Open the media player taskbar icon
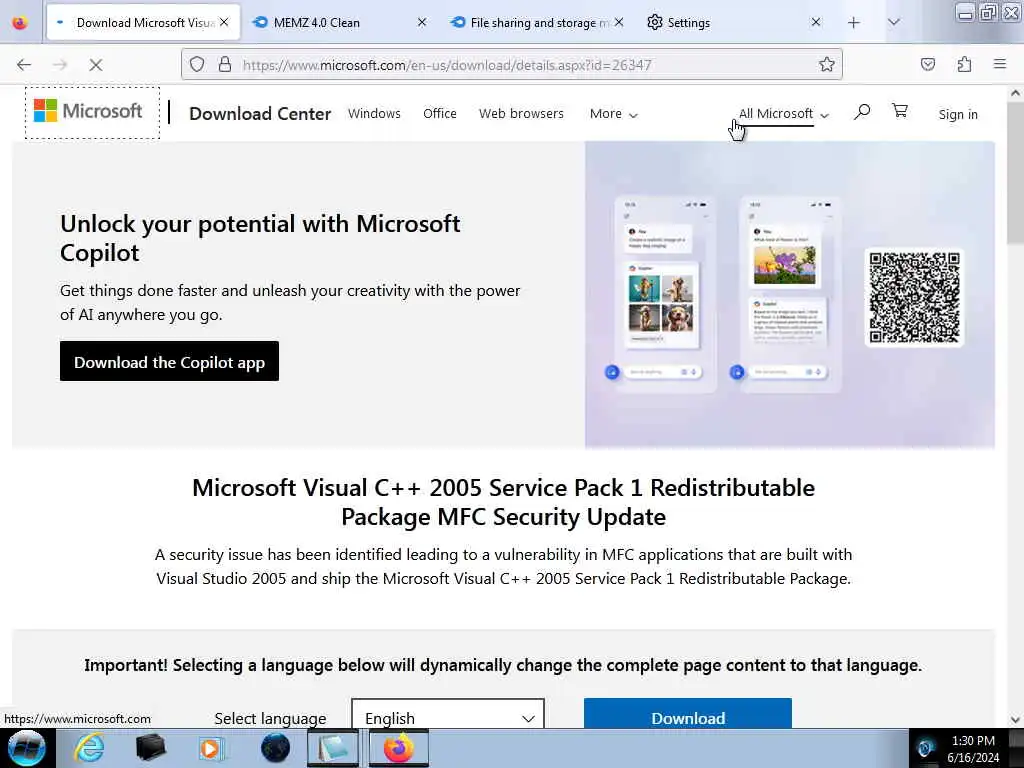This screenshot has height=768, width=1024. (x=212, y=748)
